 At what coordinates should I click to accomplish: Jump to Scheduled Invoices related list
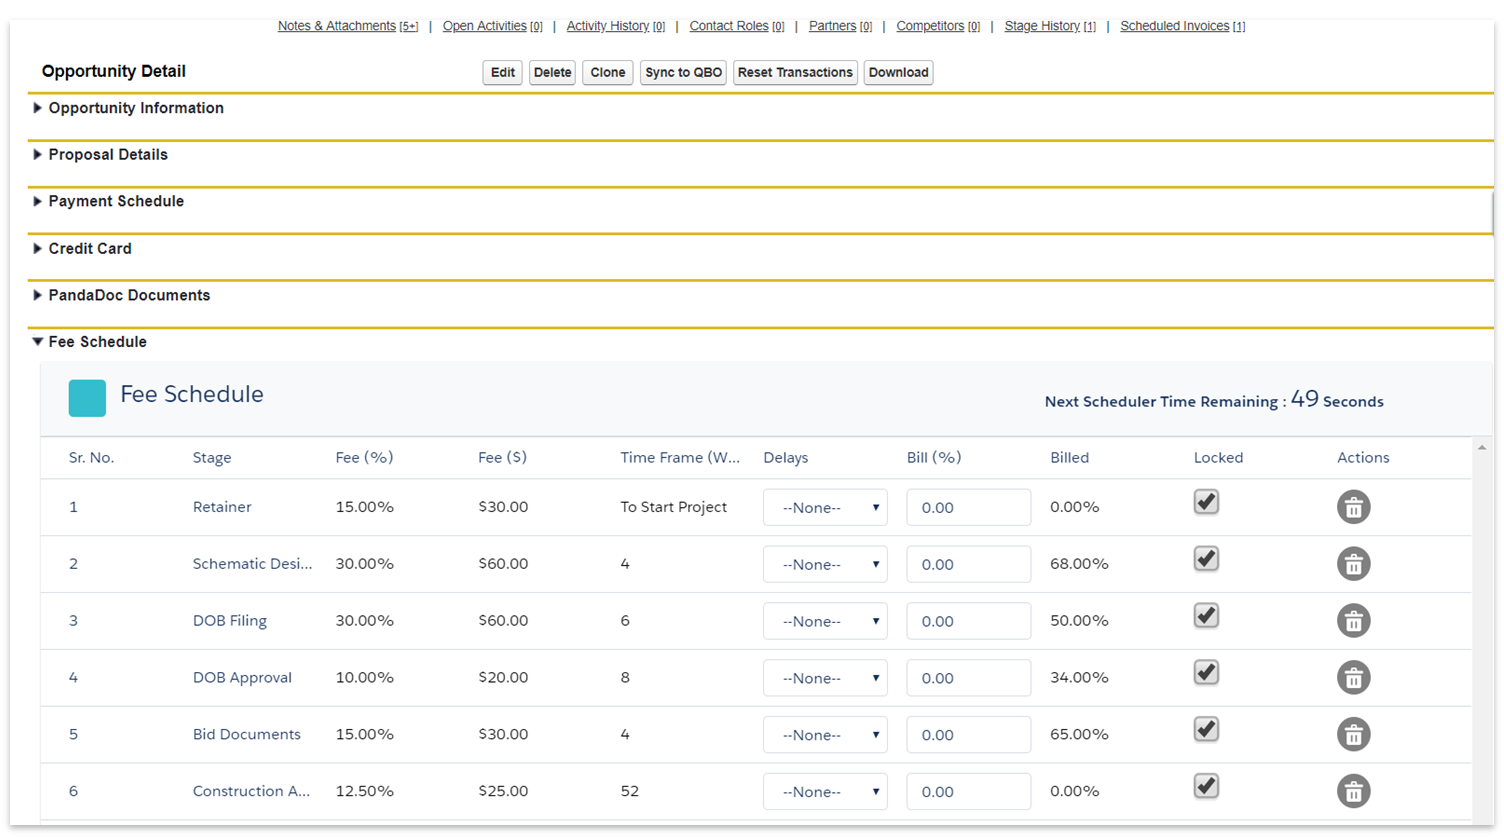point(1182,26)
